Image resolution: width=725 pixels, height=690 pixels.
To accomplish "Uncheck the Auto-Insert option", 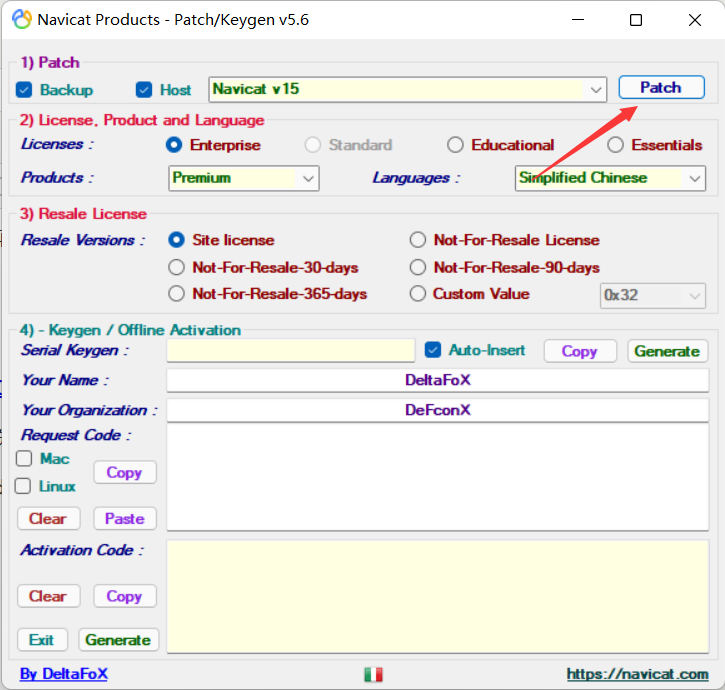I will tap(433, 350).
